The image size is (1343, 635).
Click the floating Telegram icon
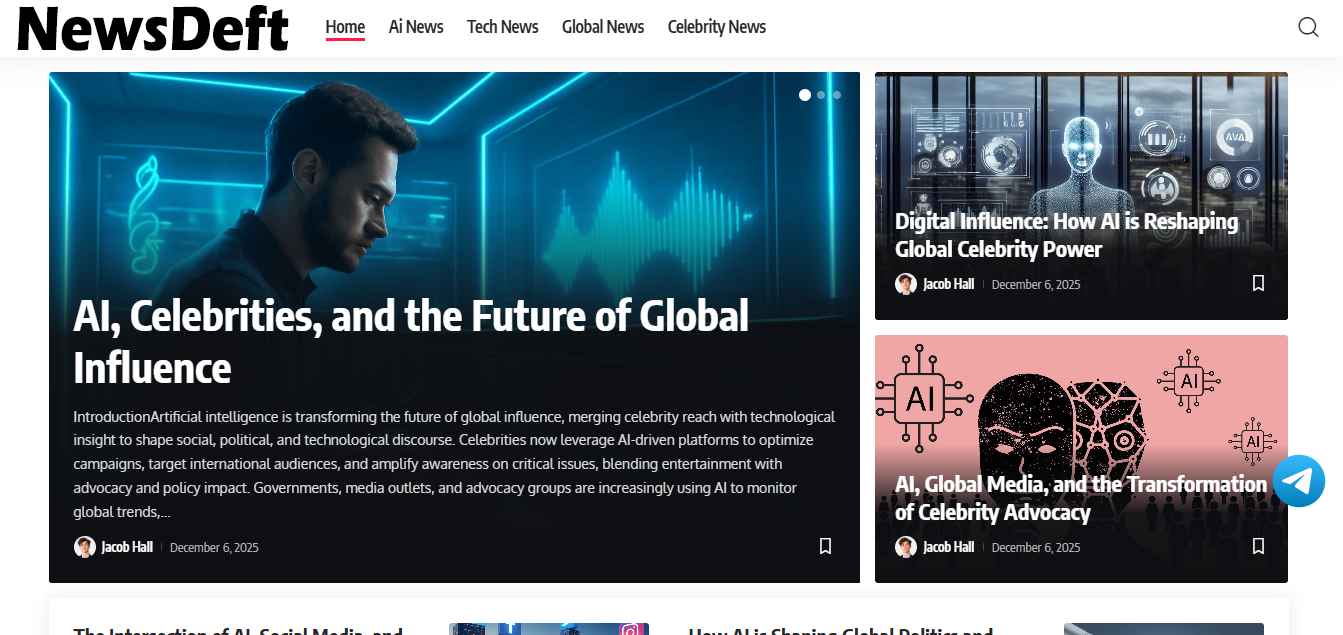1299,481
